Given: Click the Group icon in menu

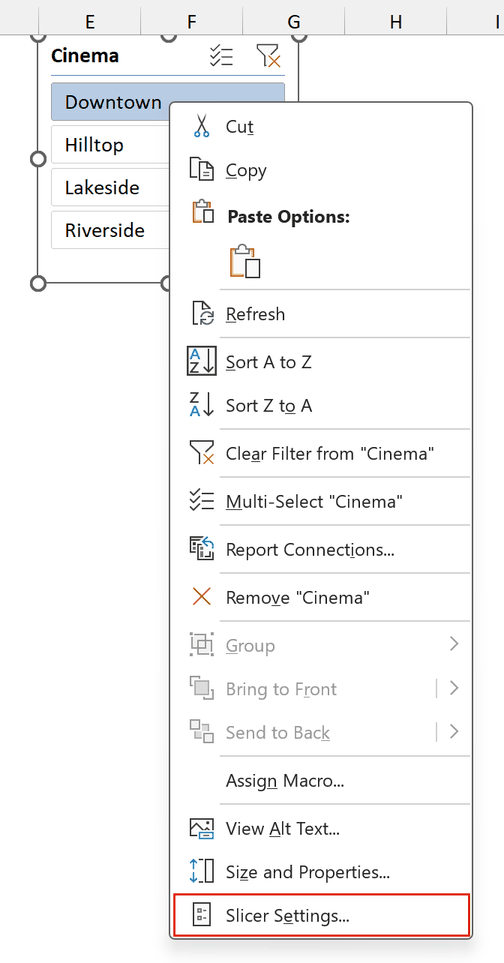Looking at the screenshot, I should point(201,645).
